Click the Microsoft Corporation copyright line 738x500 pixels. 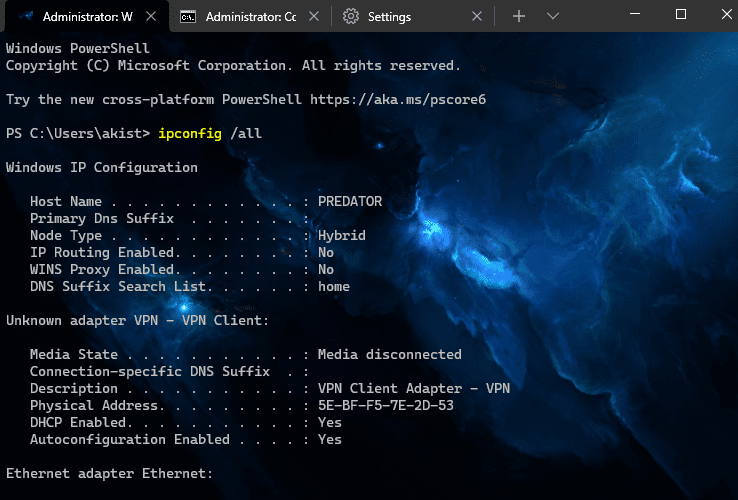click(233, 65)
